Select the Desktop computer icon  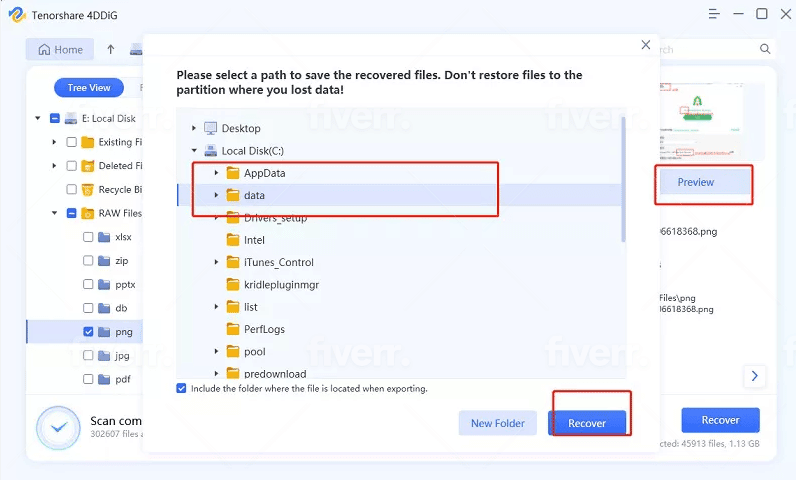tap(210, 128)
